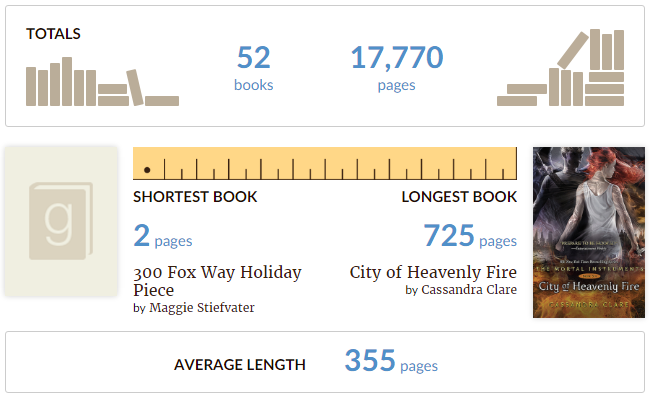
Task: Click the SHORTEST BOOK heading
Action: pyautogui.click(x=195, y=197)
